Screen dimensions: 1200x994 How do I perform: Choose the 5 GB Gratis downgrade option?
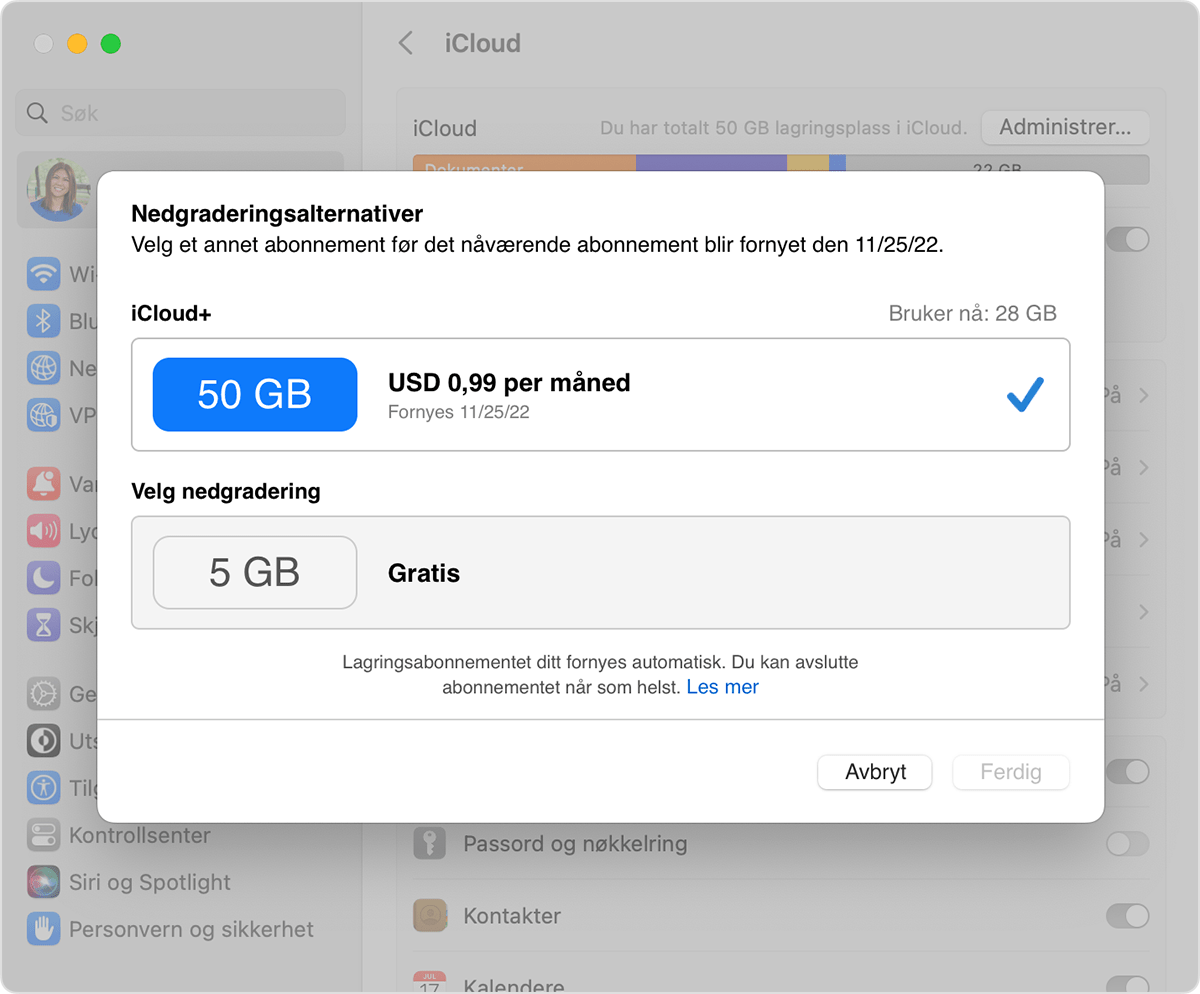[600, 572]
